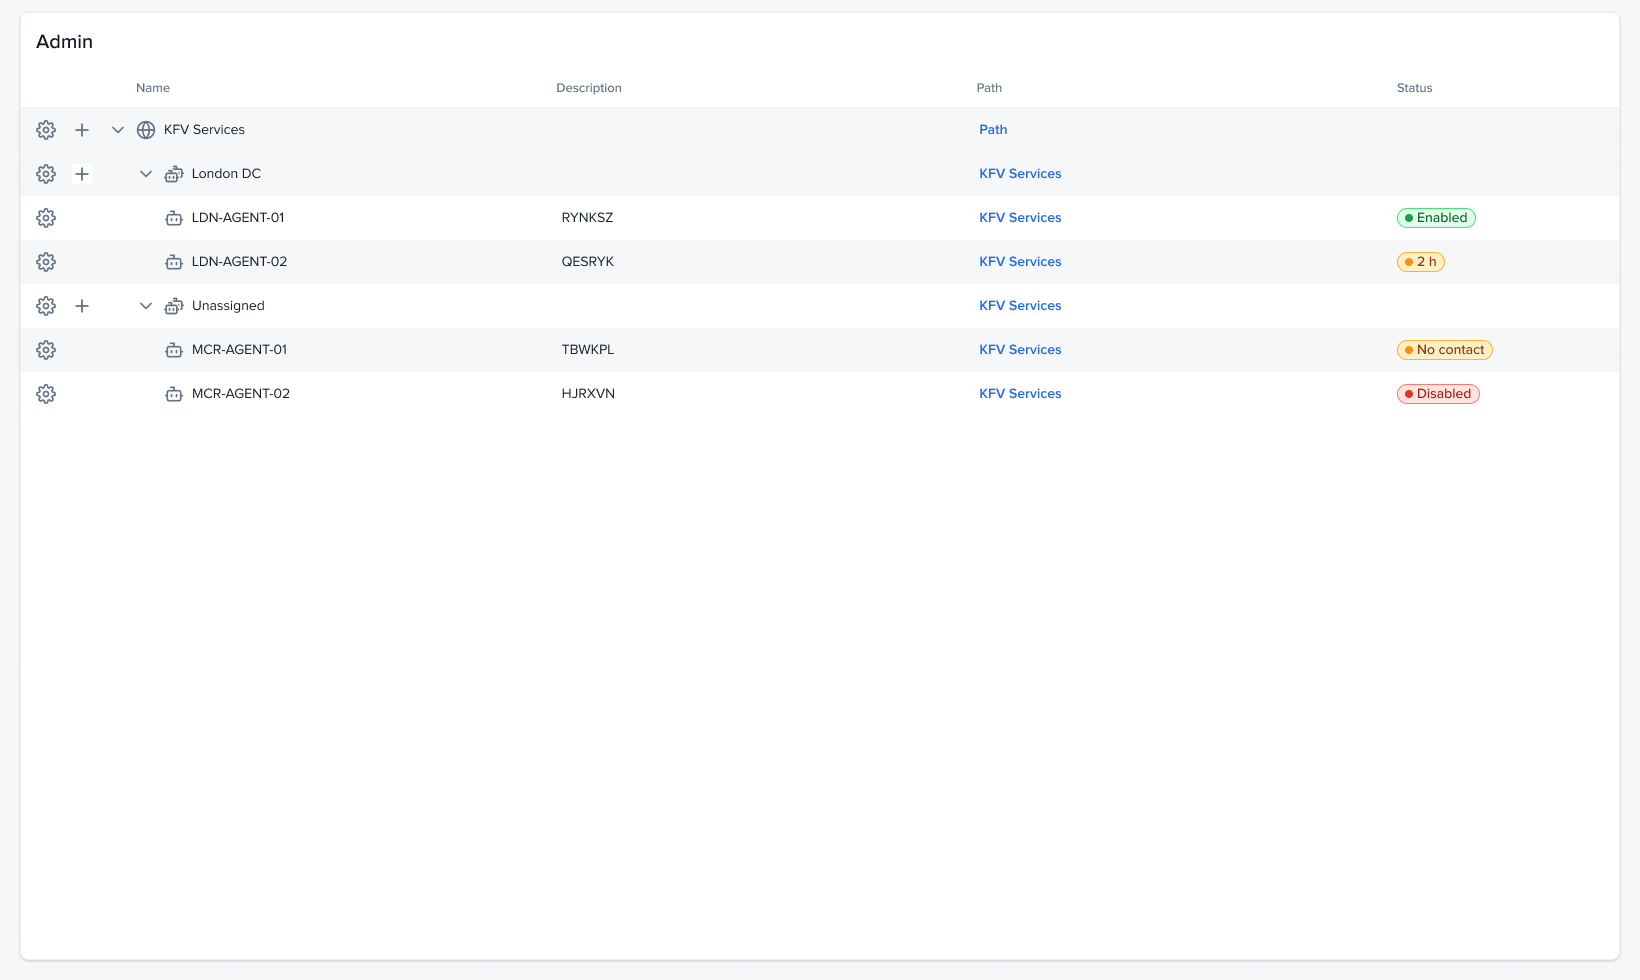Open settings gear for MCR-AGENT-02 row

tap(46, 394)
